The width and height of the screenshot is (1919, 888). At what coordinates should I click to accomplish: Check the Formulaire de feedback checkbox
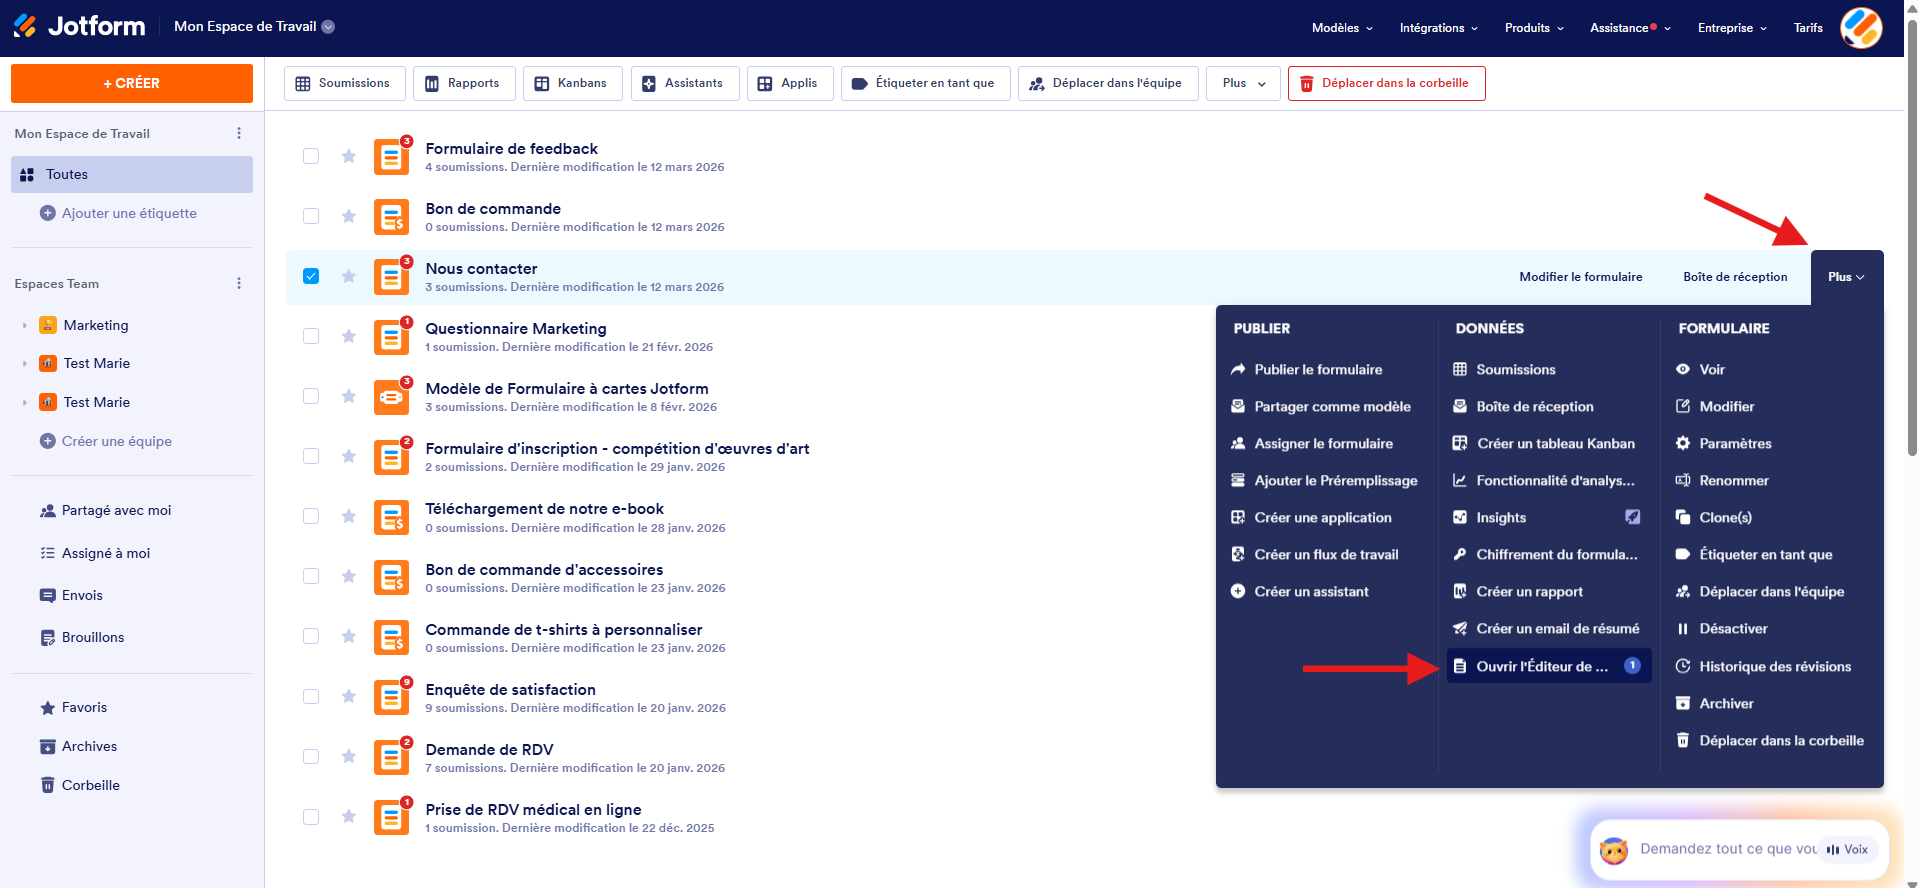311,156
